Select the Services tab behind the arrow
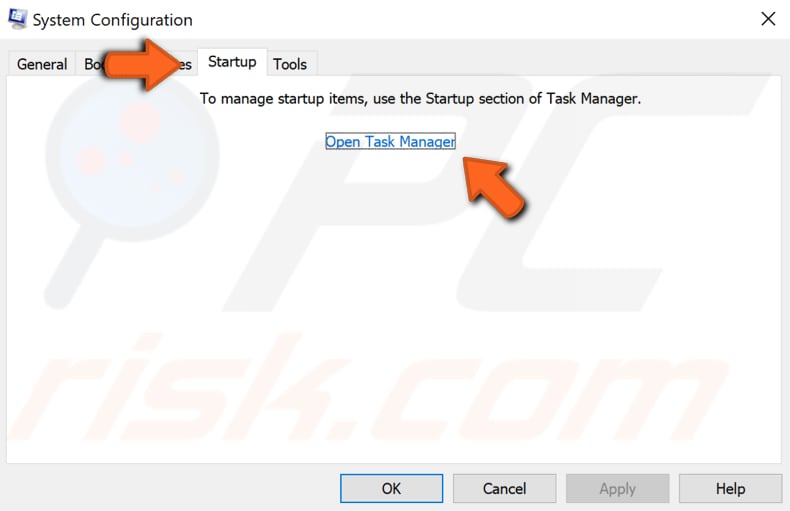790x511 pixels. click(x=183, y=64)
